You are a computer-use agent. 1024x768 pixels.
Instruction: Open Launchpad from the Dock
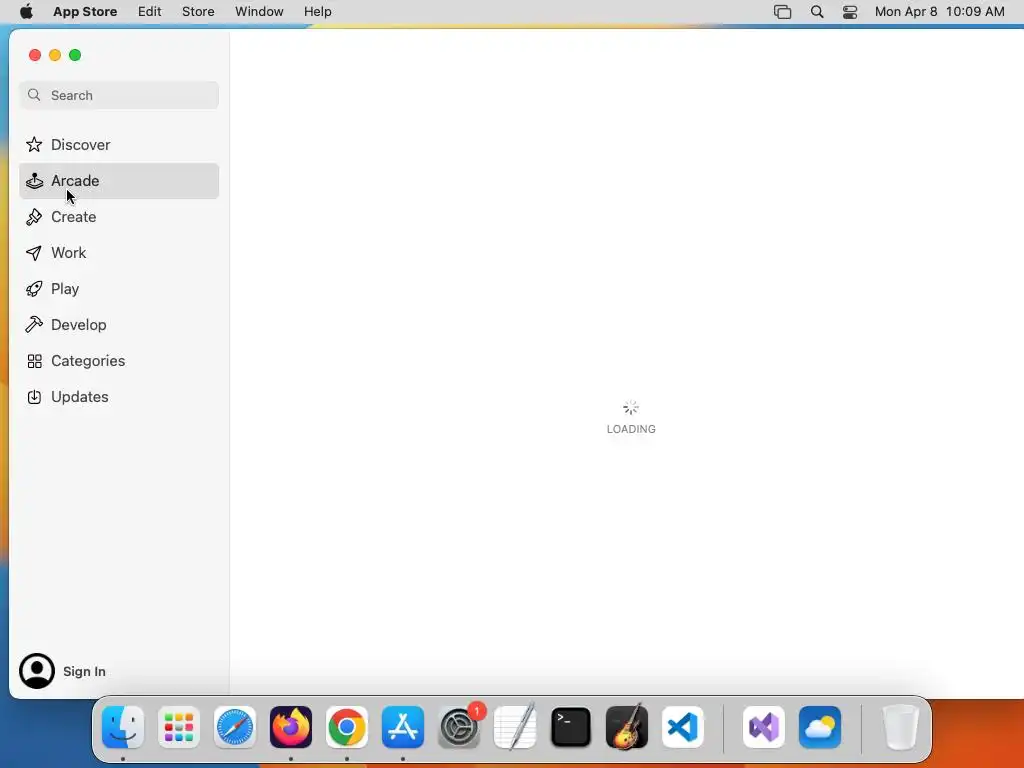pos(179,727)
